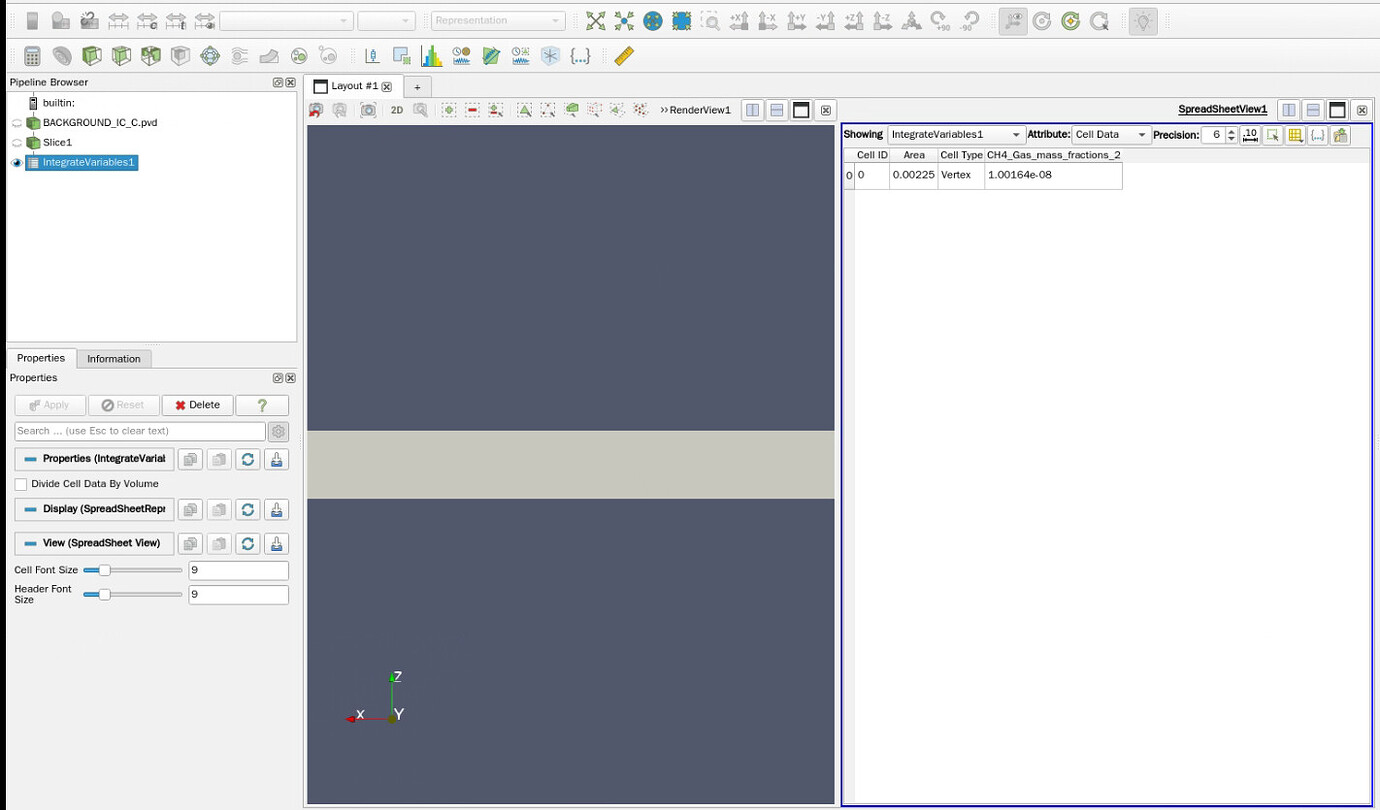1380x810 pixels.
Task: Toggle advanced properties gear button
Action: click(x=279, y=431)
